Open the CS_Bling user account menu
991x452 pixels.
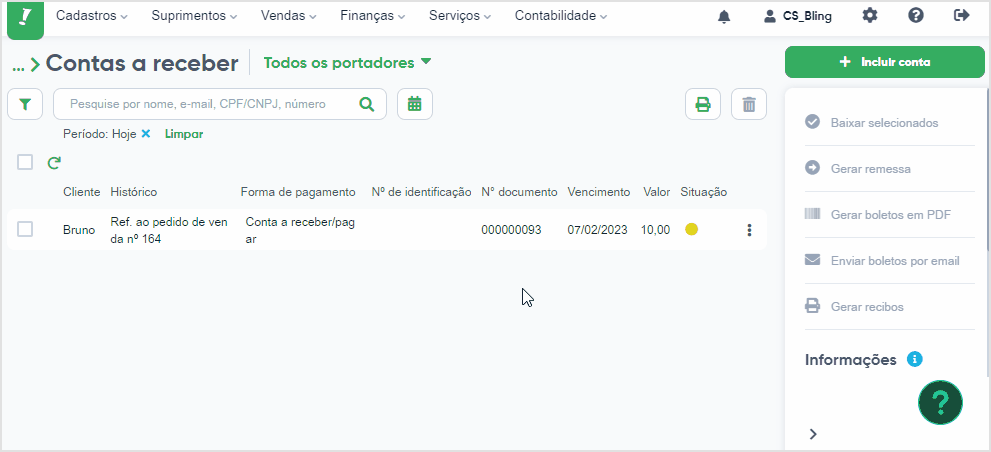[x=798, y=16]
